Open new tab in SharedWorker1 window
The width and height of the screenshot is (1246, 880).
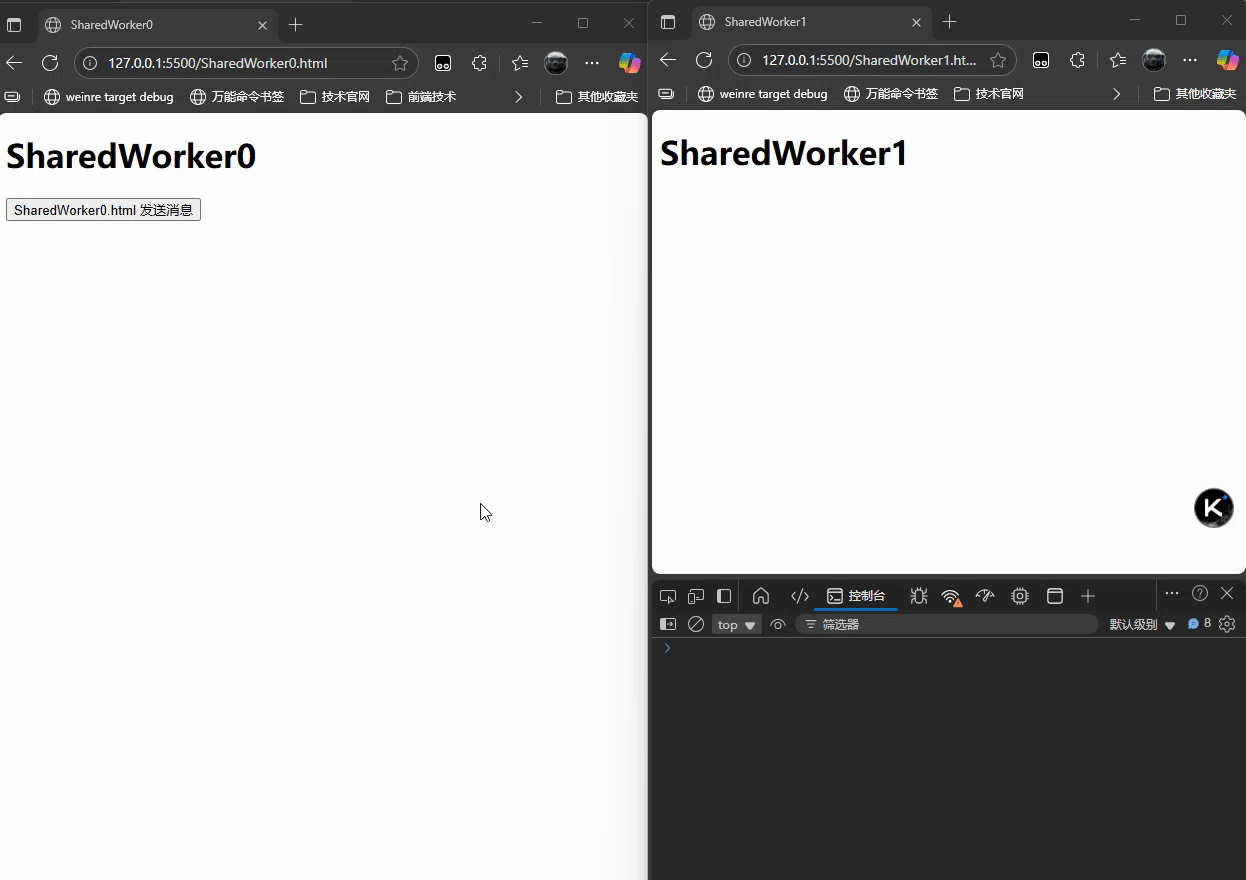pos(949,21)
